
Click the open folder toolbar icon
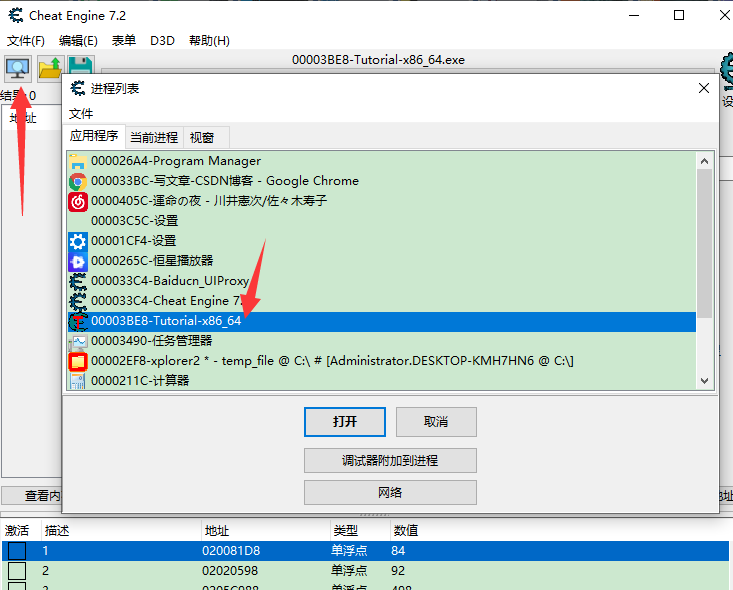(x=50, y=68)
